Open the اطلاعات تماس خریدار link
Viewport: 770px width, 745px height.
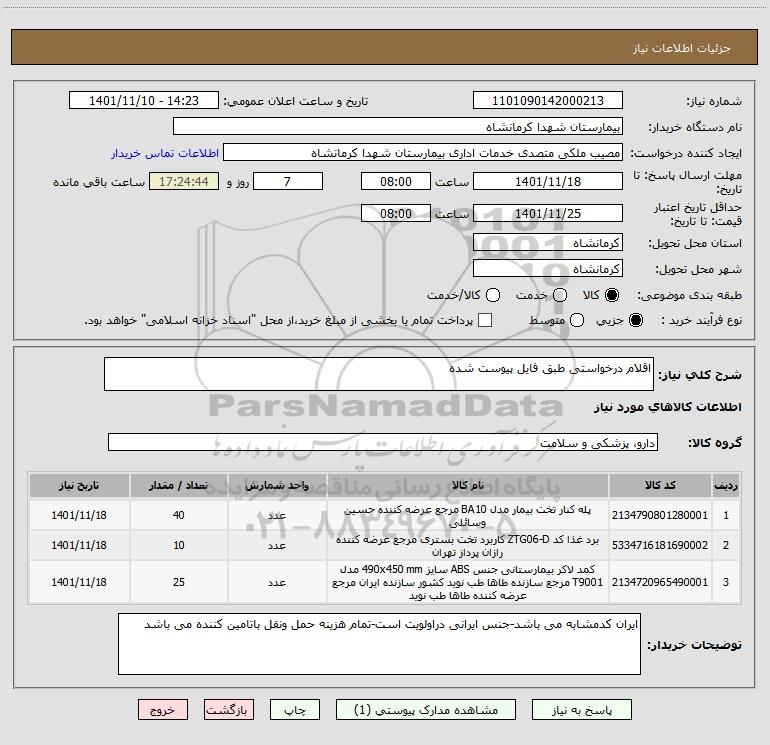point(165,153)
